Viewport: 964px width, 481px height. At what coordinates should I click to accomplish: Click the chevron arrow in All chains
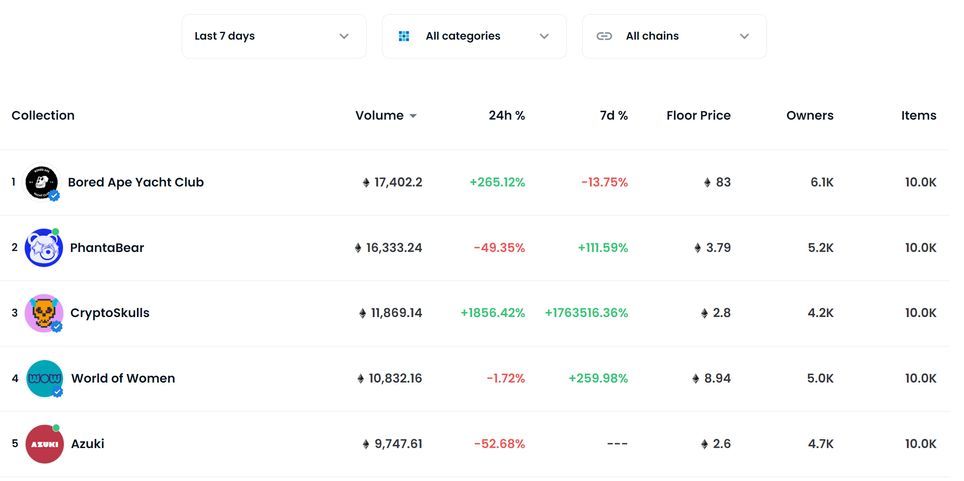[745, 36]
